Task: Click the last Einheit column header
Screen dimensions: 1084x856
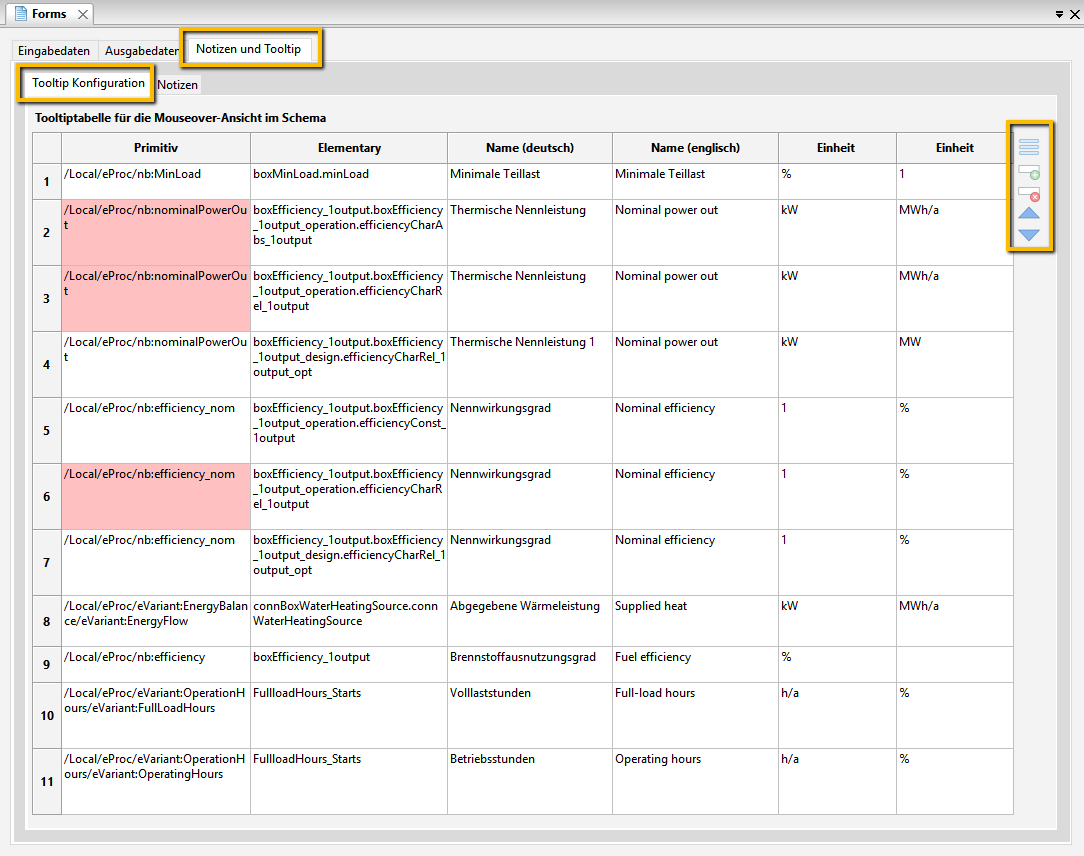Action: point(954,148)
